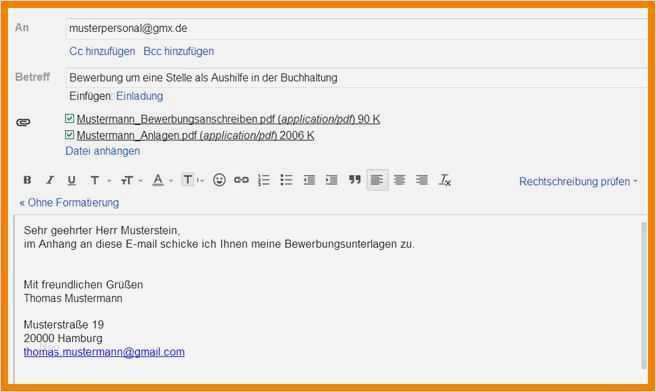Click the line 'Sehr geehrter Herr Musterstein,'

pyautogui.click(x=102, y=231)
